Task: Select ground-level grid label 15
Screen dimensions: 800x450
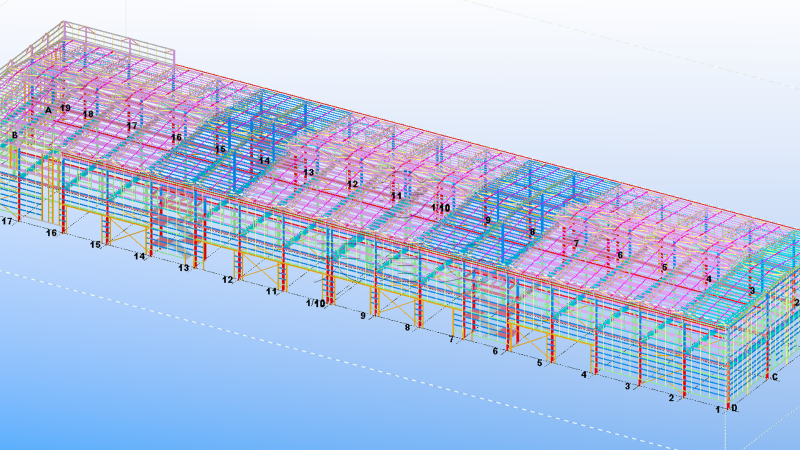Action: coord(95,244)
